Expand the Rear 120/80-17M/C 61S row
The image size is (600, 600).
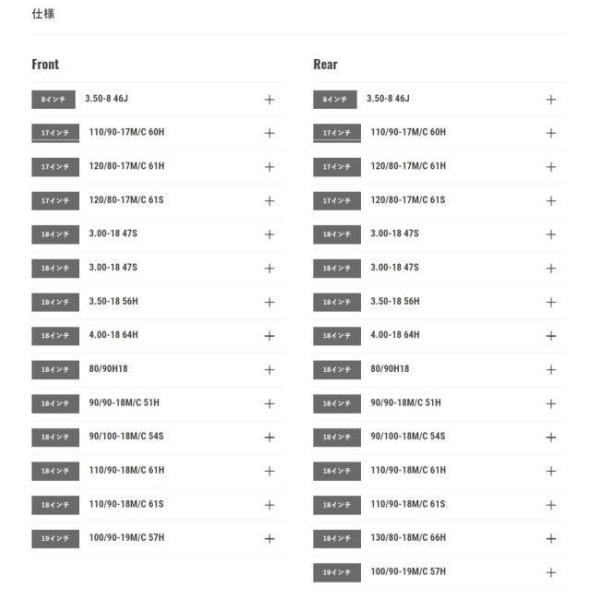(x=551, y=201)
